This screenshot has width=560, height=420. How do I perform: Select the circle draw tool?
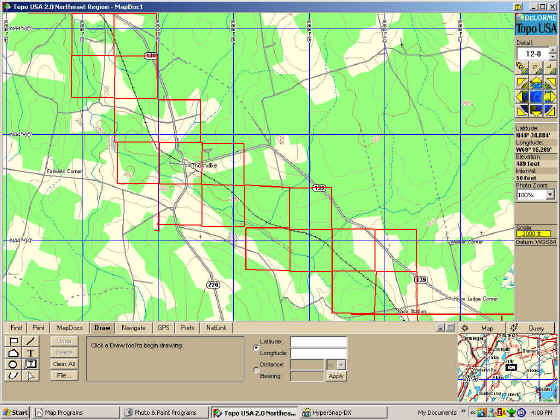point(13,364)
